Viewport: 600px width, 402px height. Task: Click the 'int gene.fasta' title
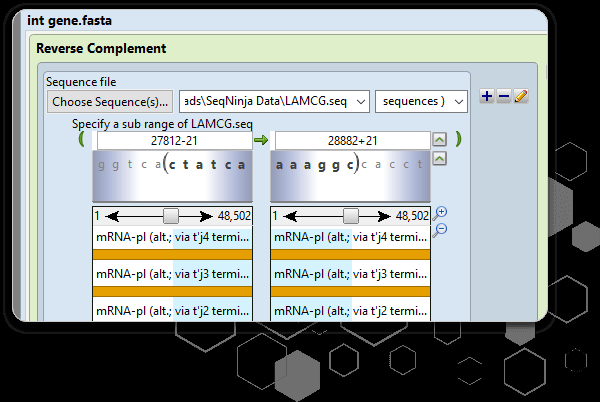[70, 20]
